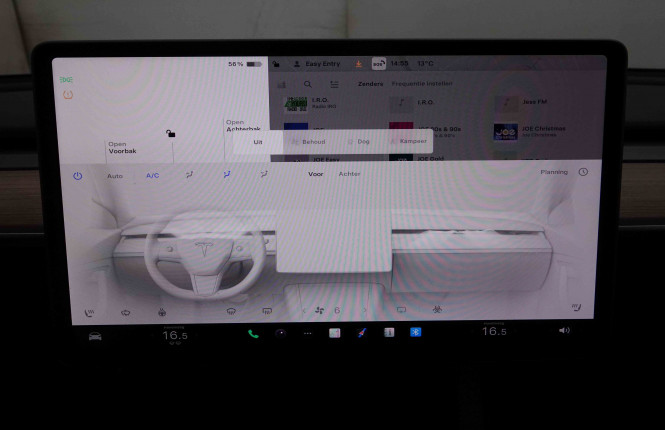The width and height of the screenshot is (665, 430).
Task: Adjust the driver temperature 16.5 setting
Action: pos(175,334)
